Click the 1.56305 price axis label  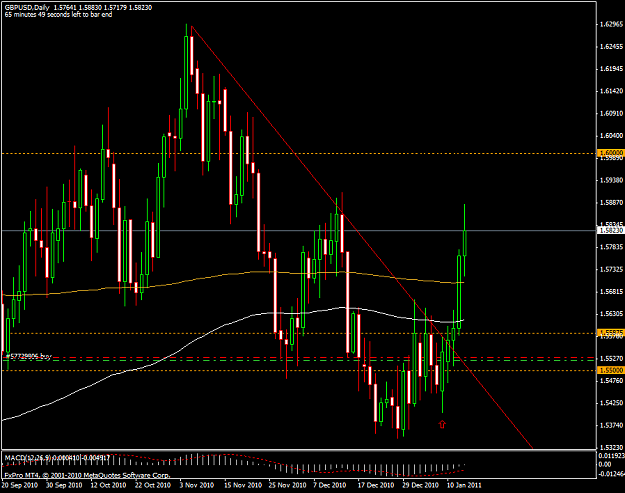[x=611, y=314]
